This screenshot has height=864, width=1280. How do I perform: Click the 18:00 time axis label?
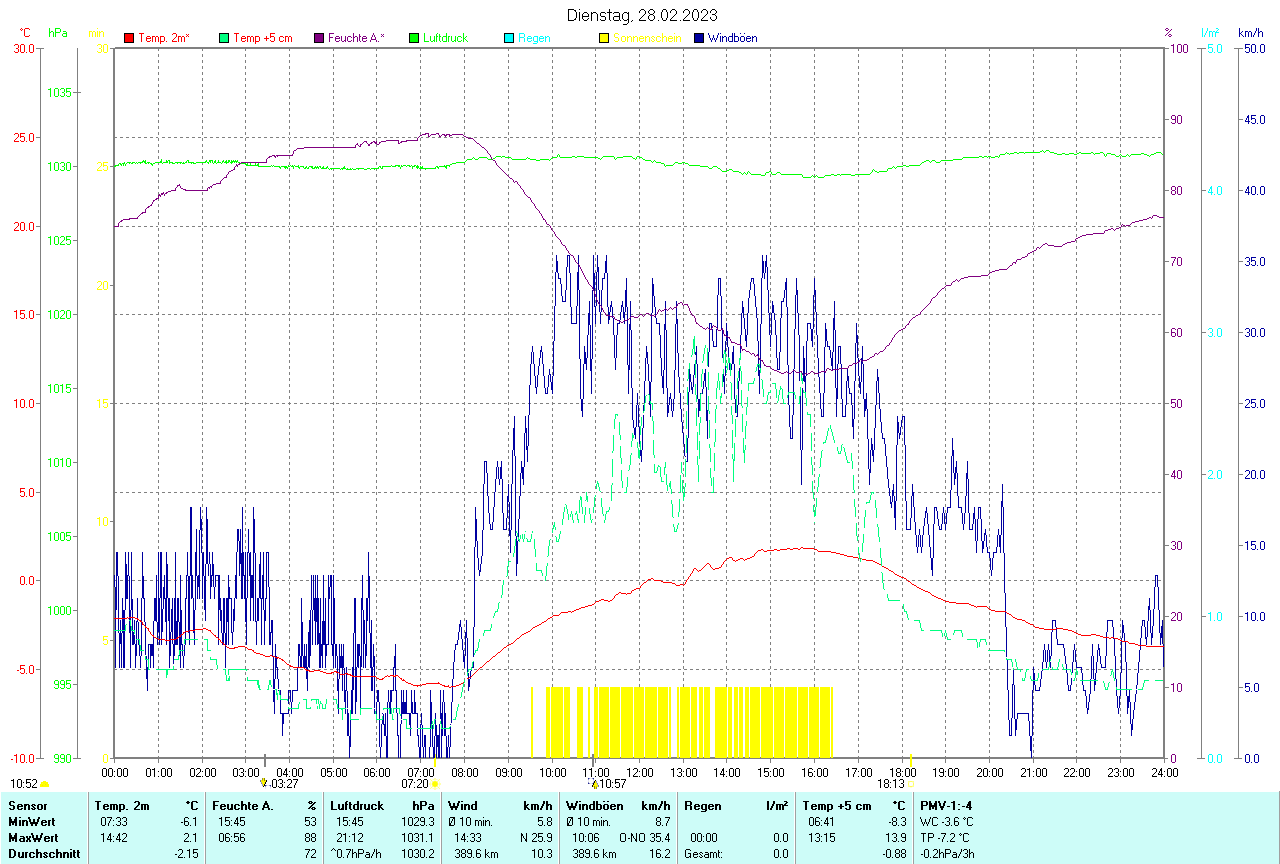click(x=902, y=772)
